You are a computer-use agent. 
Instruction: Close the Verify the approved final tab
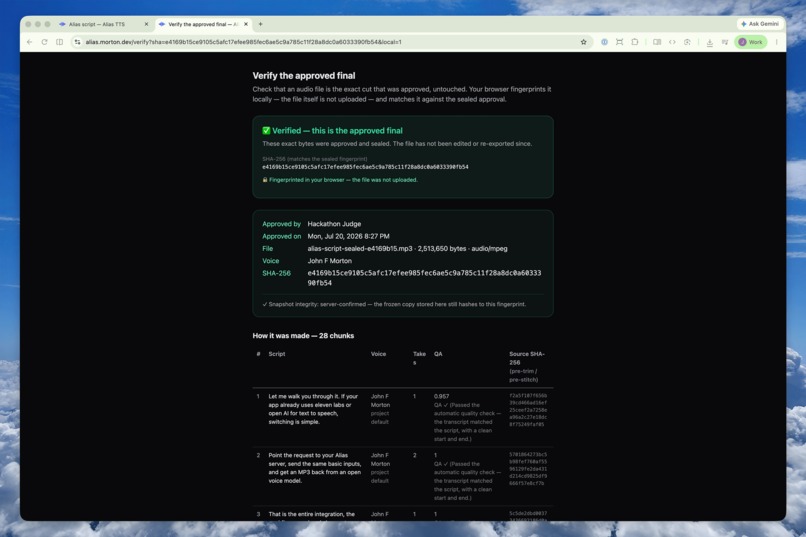pos(246,24)
